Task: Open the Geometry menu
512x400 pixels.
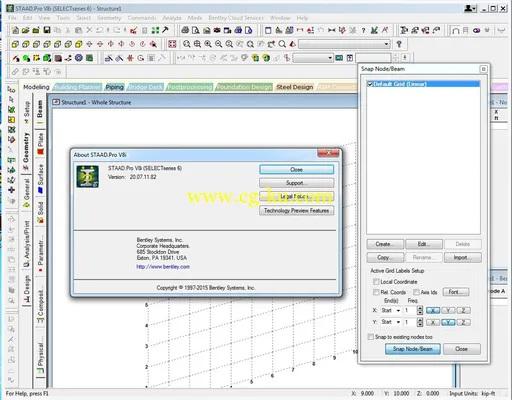Action: tap(109, 18)
